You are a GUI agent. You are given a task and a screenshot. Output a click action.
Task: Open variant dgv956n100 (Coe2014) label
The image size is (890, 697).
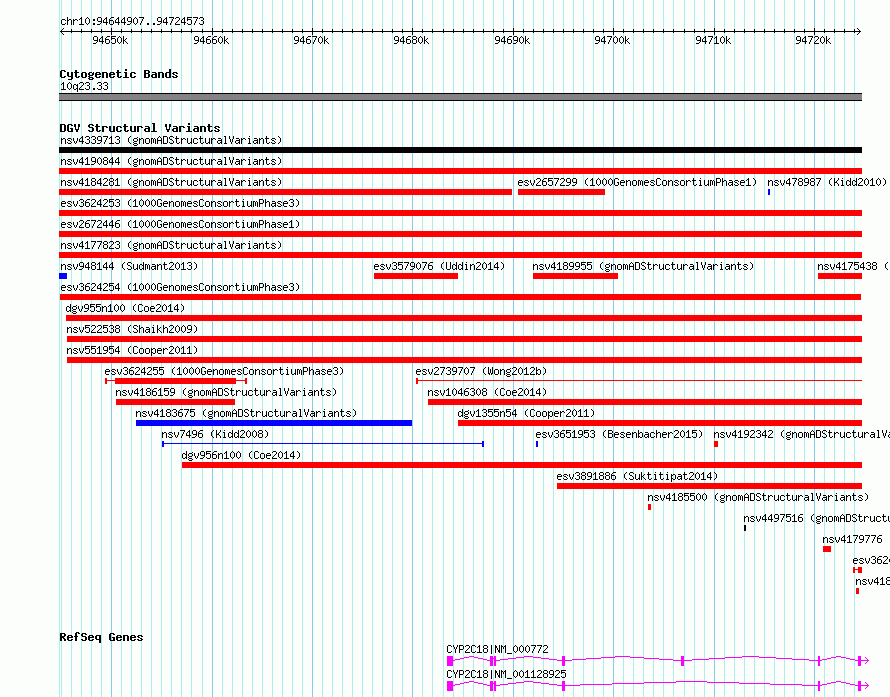point(241,455)
